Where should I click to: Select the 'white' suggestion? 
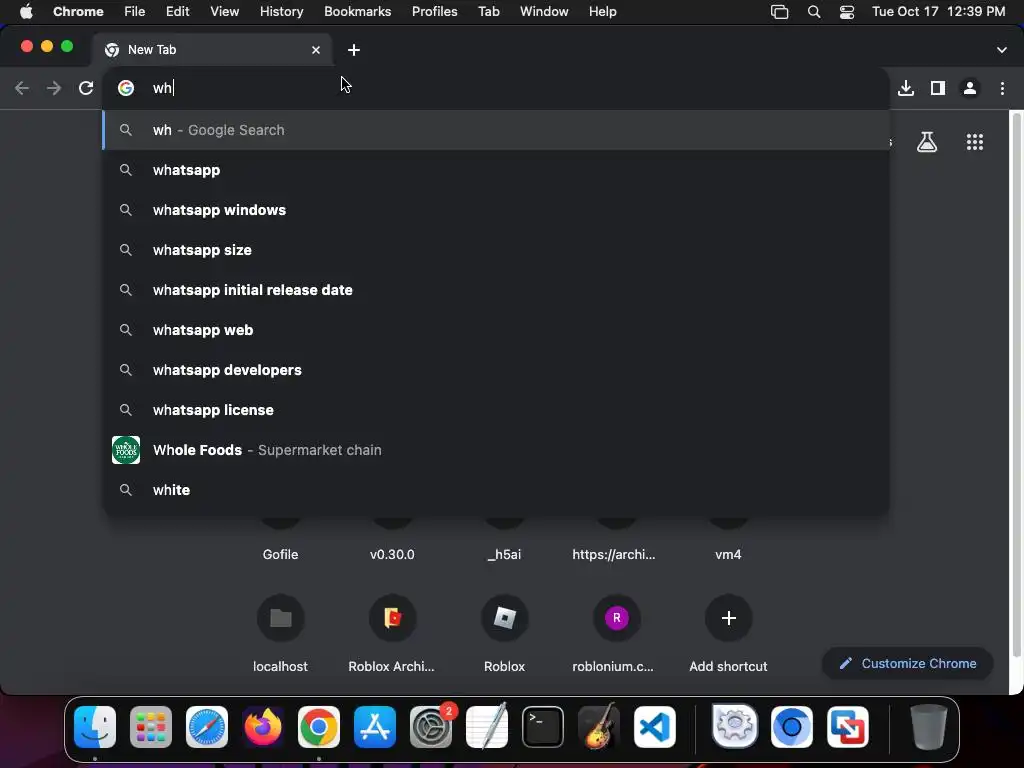coord(496,490)
